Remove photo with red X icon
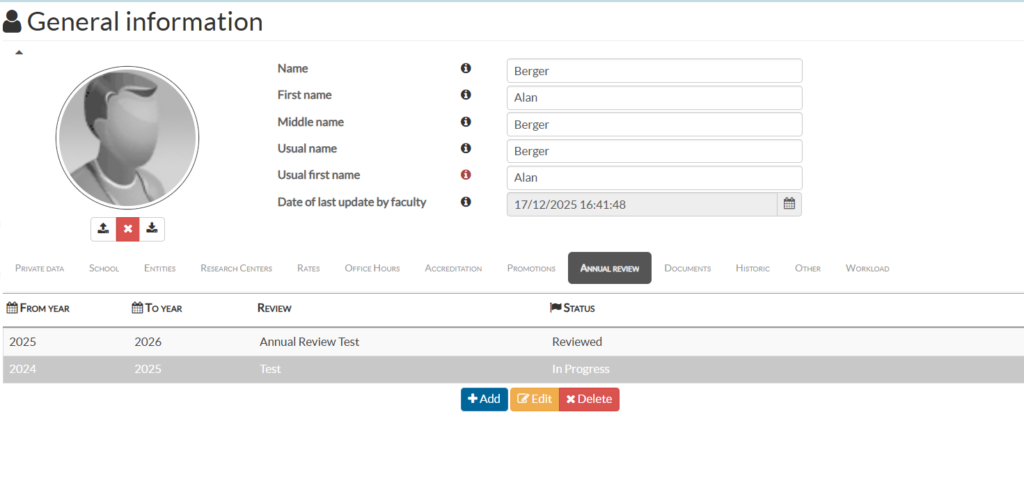The width and height of the screenshot is (1024, 483). click(127, 228)
